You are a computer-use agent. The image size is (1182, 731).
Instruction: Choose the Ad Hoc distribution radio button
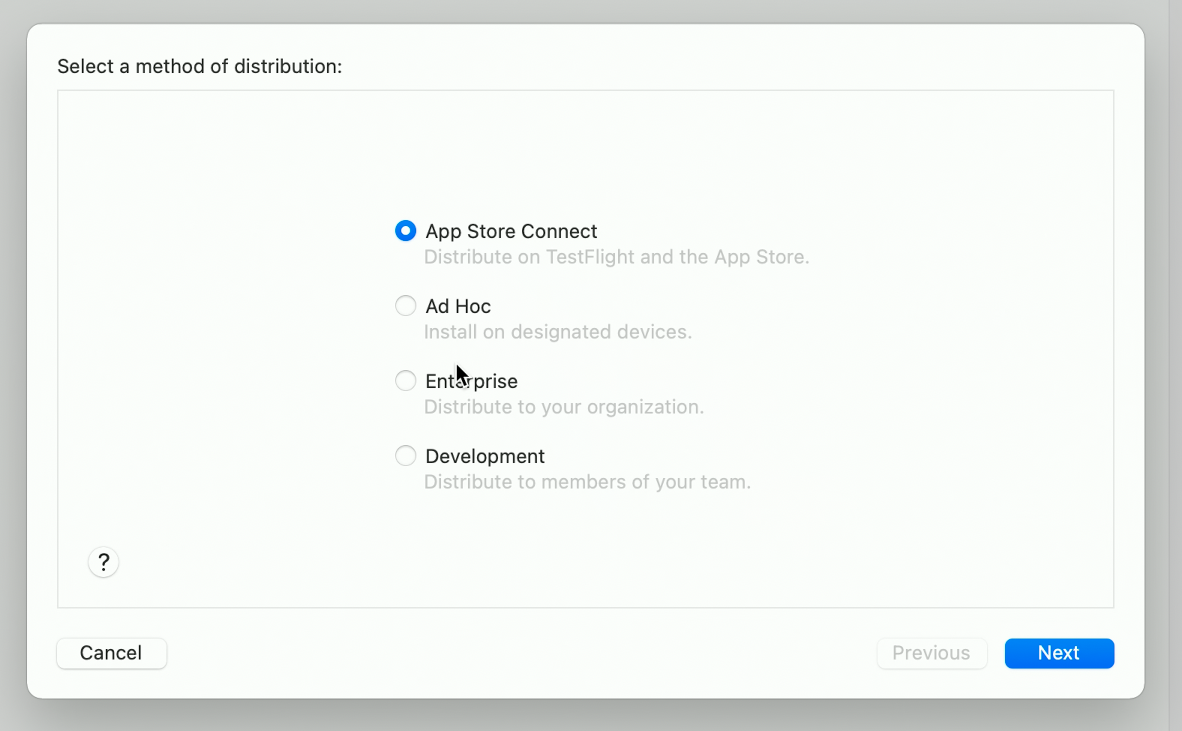tap(406, 305)
